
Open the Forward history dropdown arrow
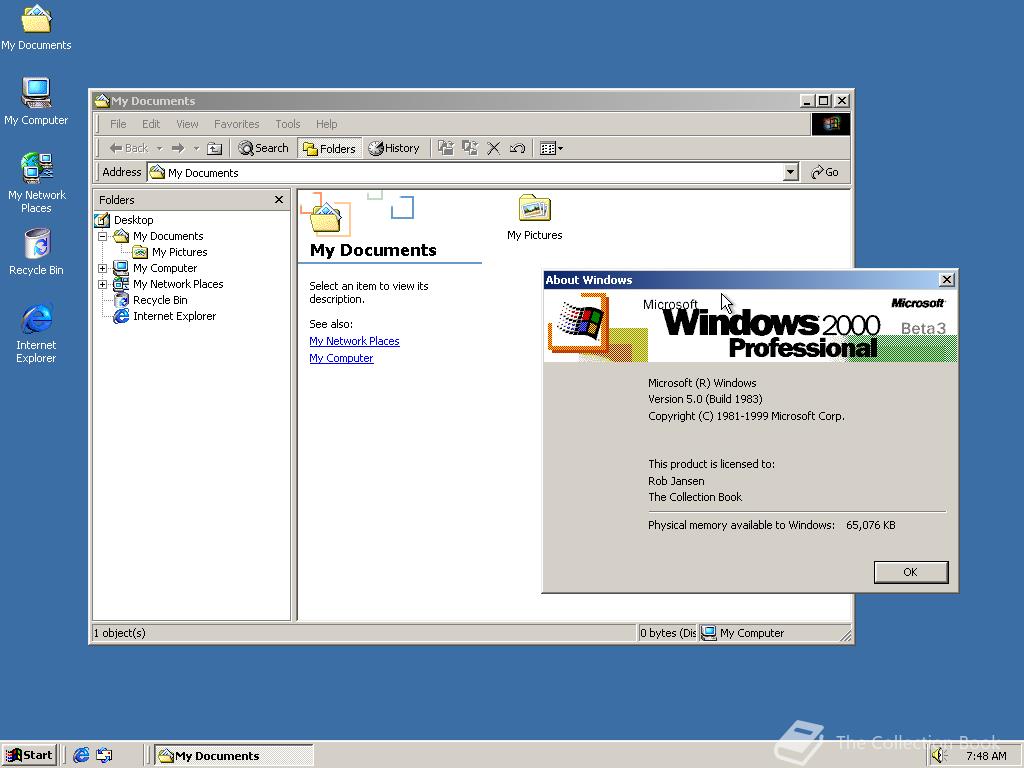point(196,148)
